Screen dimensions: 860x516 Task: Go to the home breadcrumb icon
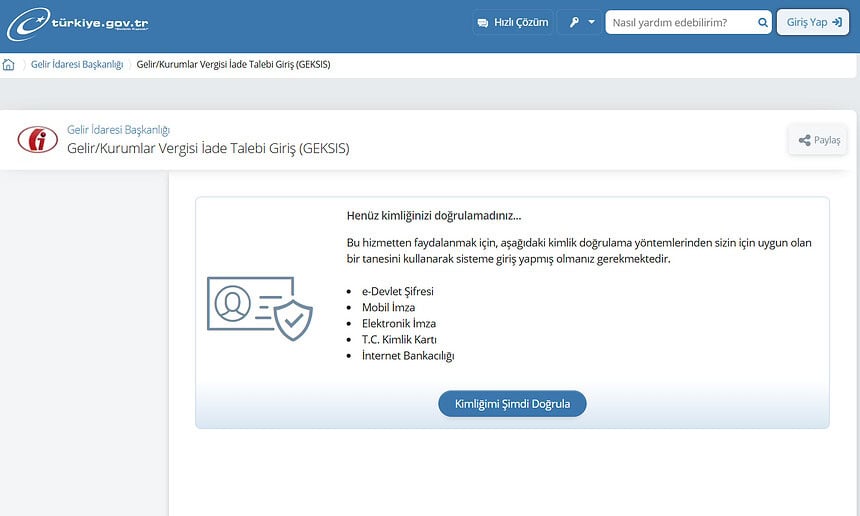pyautogui.click(x=8, y=65)
